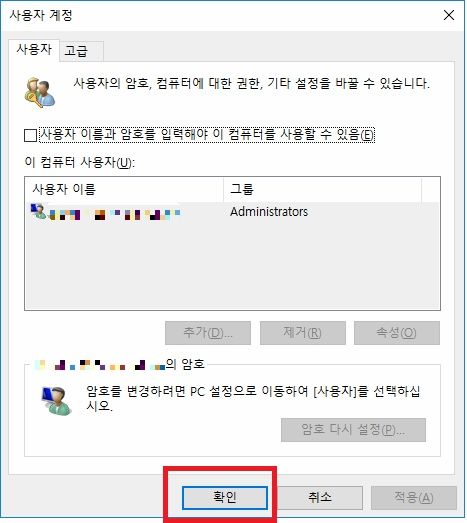This screenshot has height=523, width=467.
Task: Click the 추가(D)... button
Action: click(208, 333)
